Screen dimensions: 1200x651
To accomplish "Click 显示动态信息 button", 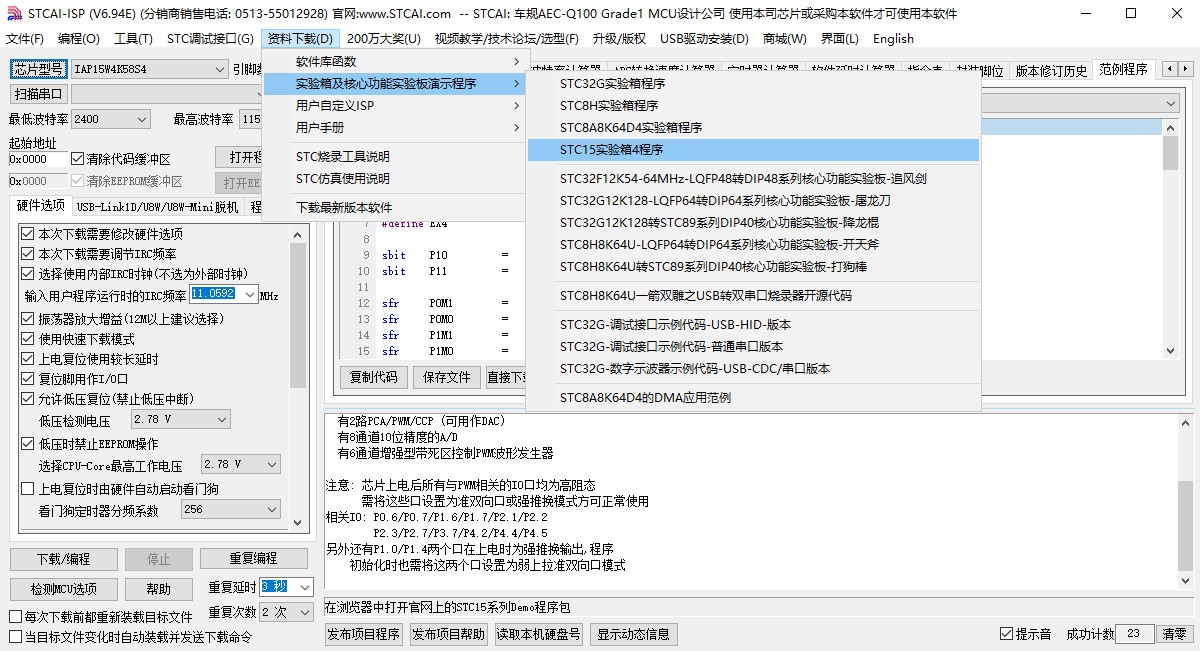I will [634, 634].
